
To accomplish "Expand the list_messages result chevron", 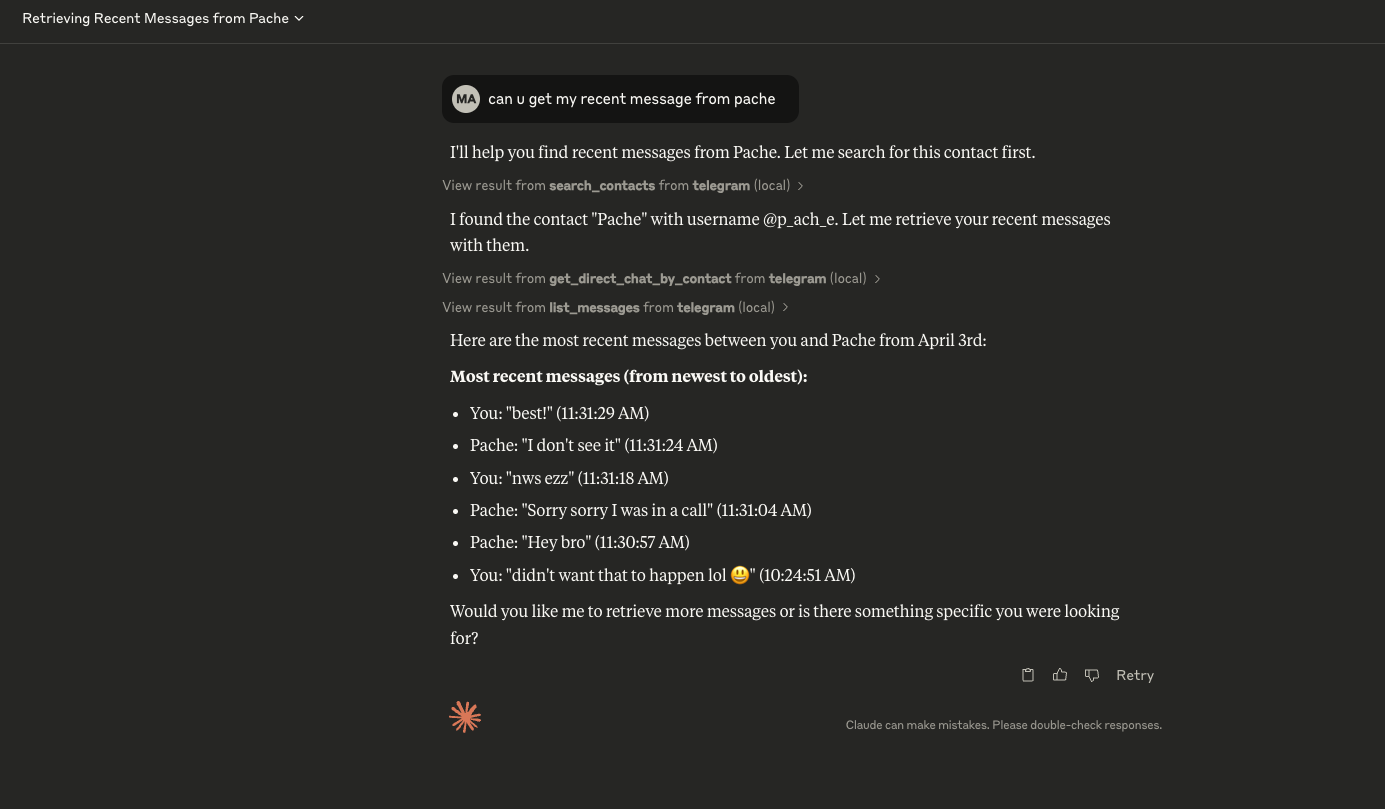I will tap(786, 308).
